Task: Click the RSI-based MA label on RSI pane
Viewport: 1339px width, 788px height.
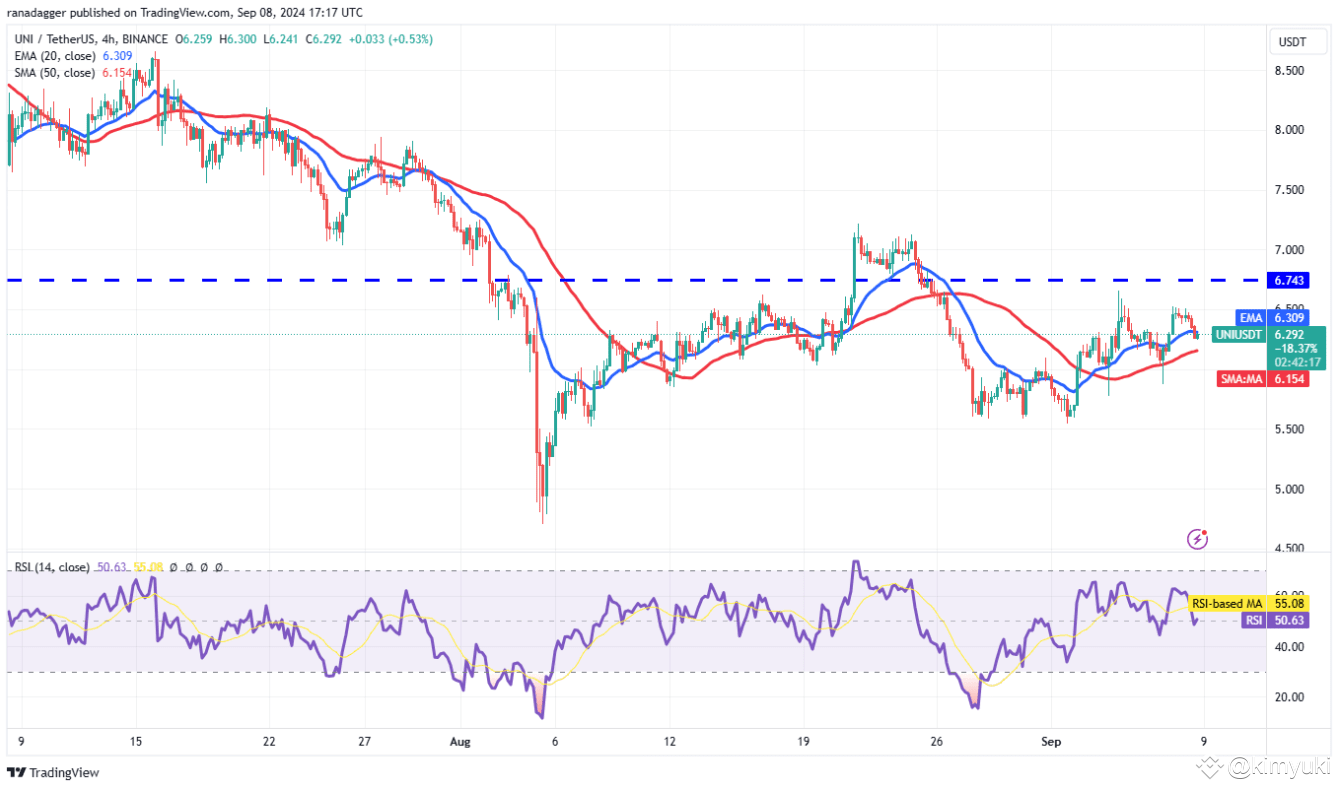Action: pos(1225,603)
